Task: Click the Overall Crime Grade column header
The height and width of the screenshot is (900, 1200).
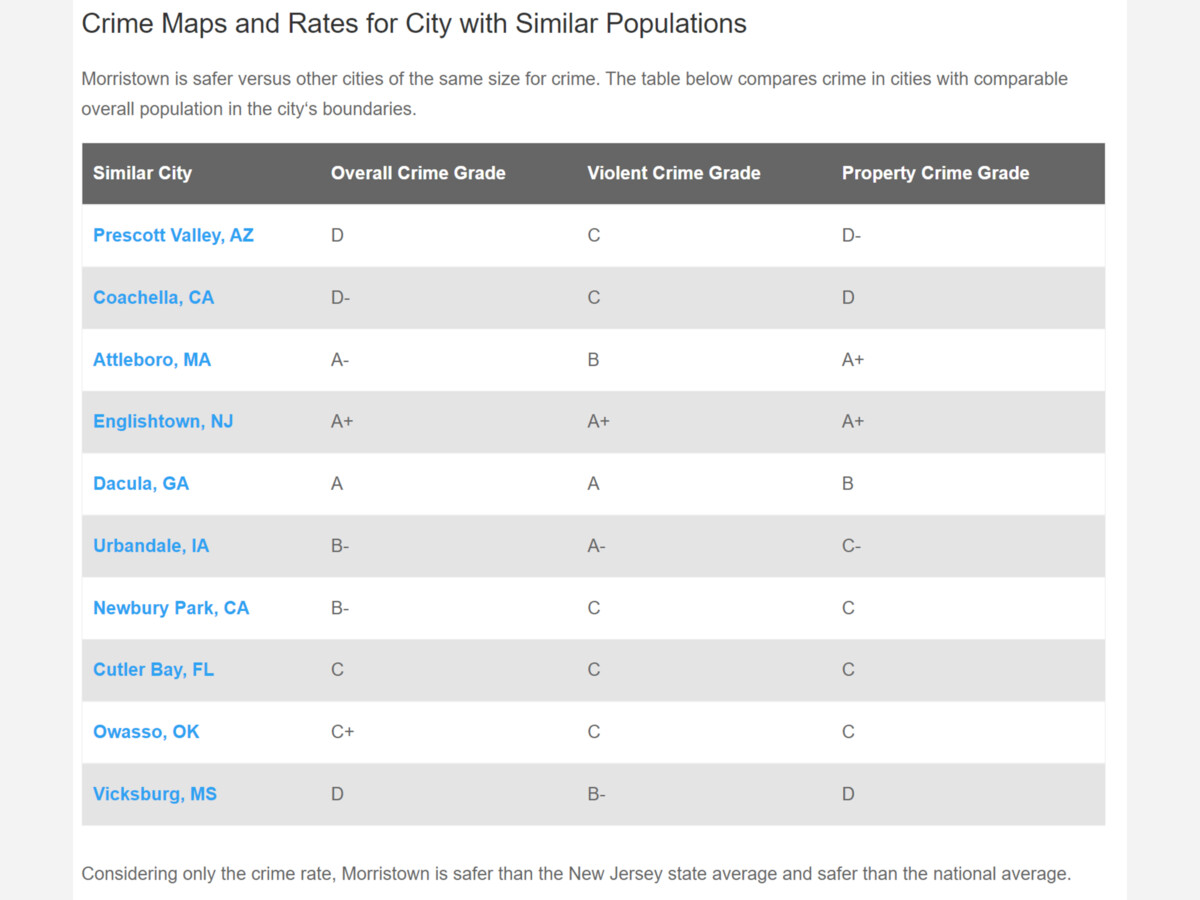Action: click(x=418, y=173)
